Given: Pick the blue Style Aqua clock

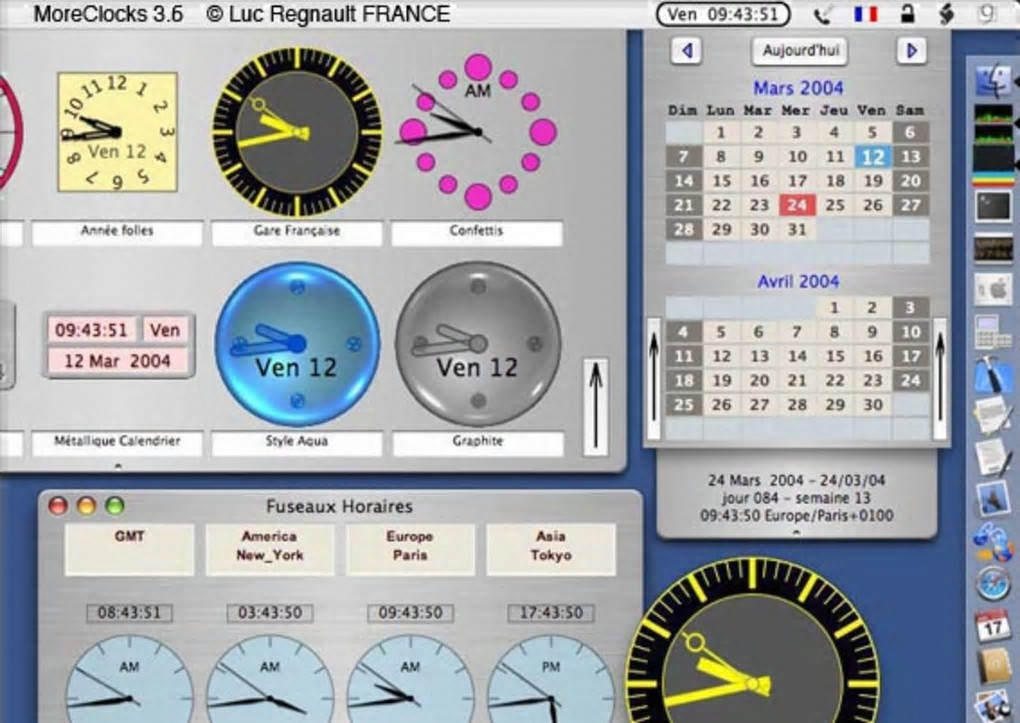Looking at the screenshot, I should click(297, 344).
